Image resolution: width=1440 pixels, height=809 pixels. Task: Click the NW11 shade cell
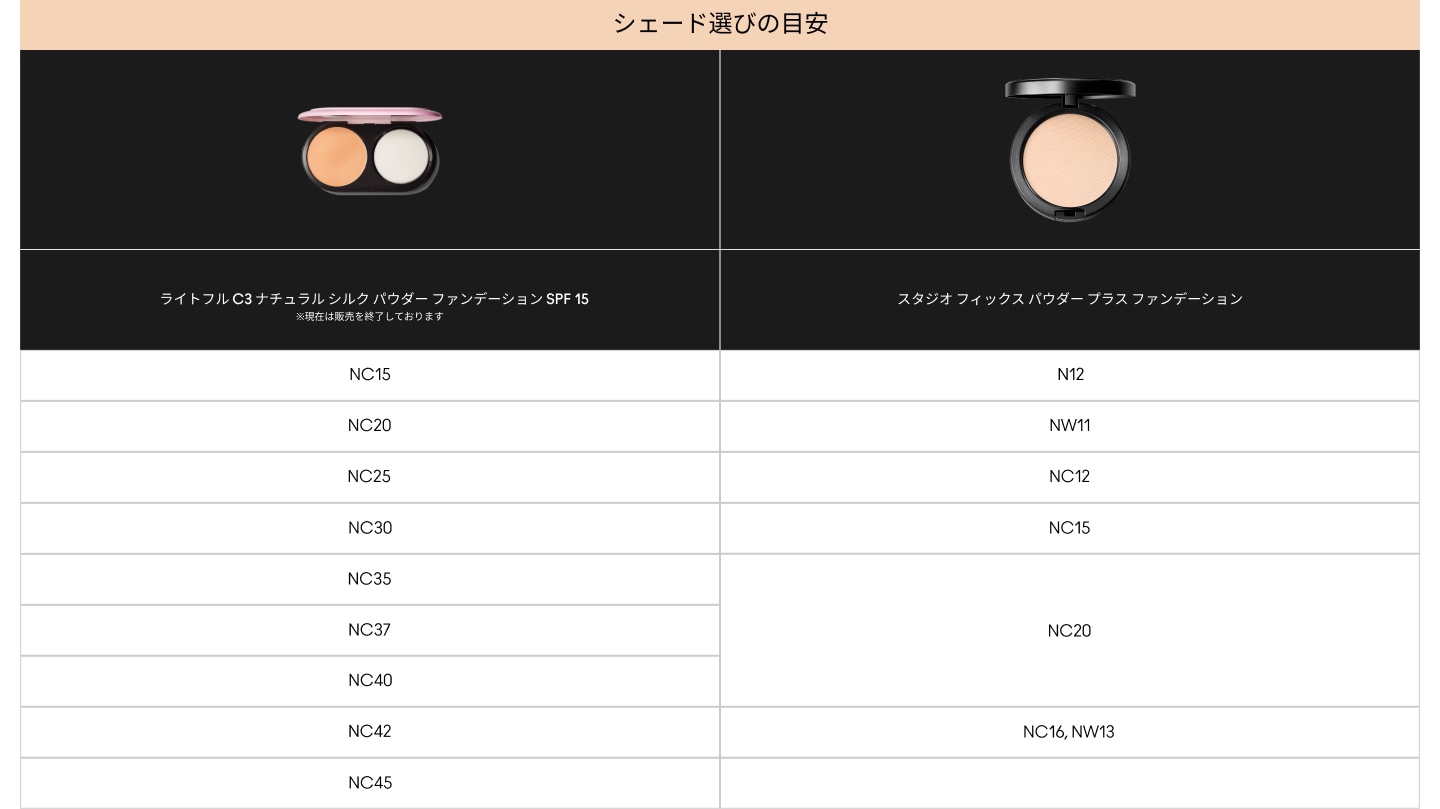pyautogui.click(x=1070, y=425)
